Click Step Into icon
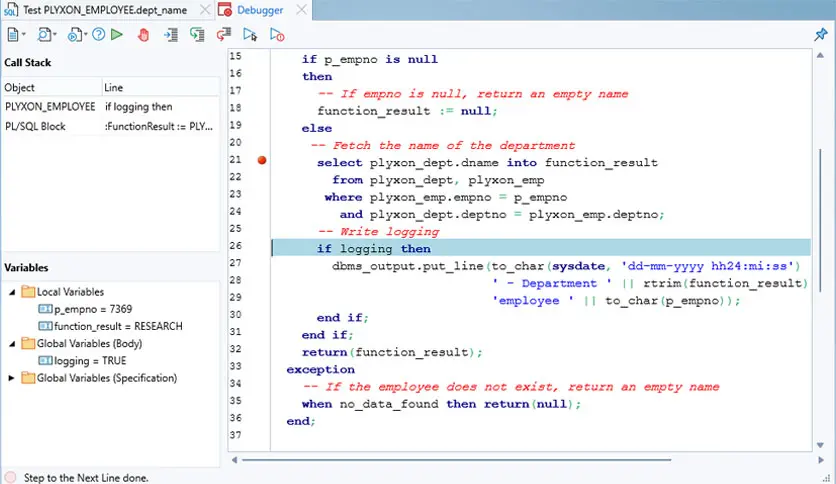 coord(171,35)
